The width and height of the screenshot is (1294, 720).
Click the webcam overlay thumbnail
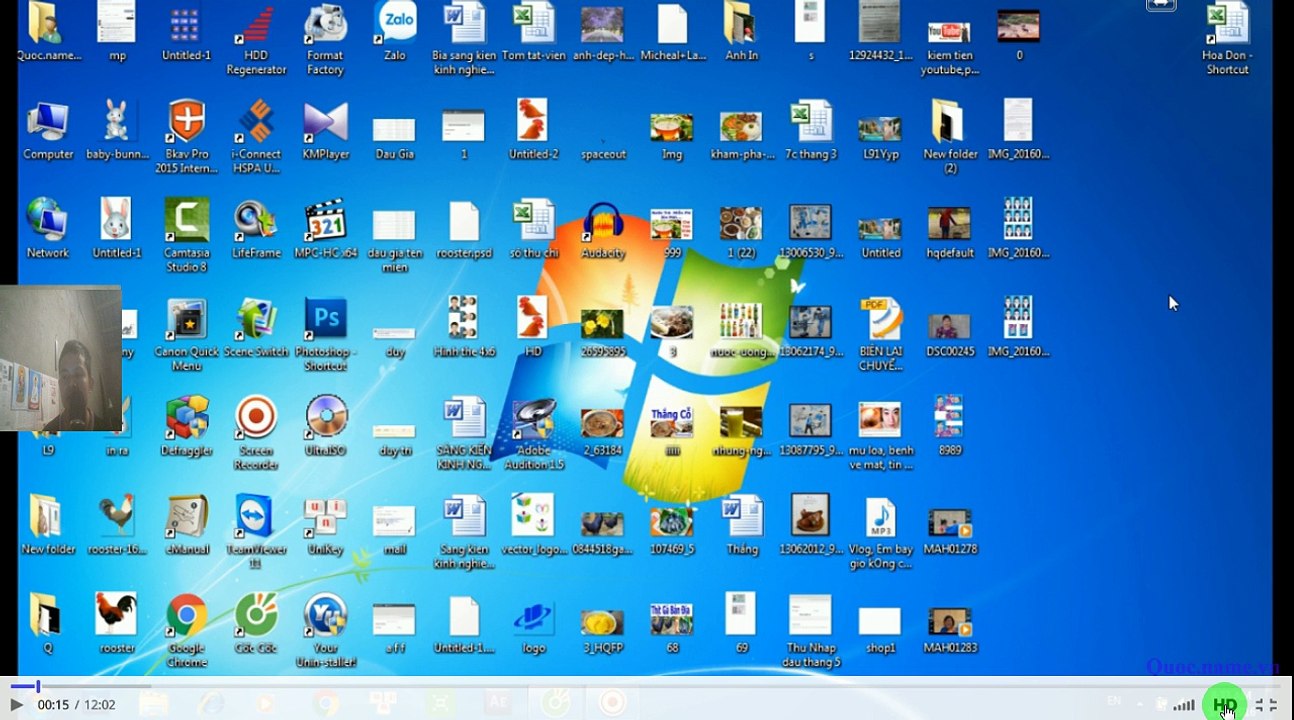point(61,358)
